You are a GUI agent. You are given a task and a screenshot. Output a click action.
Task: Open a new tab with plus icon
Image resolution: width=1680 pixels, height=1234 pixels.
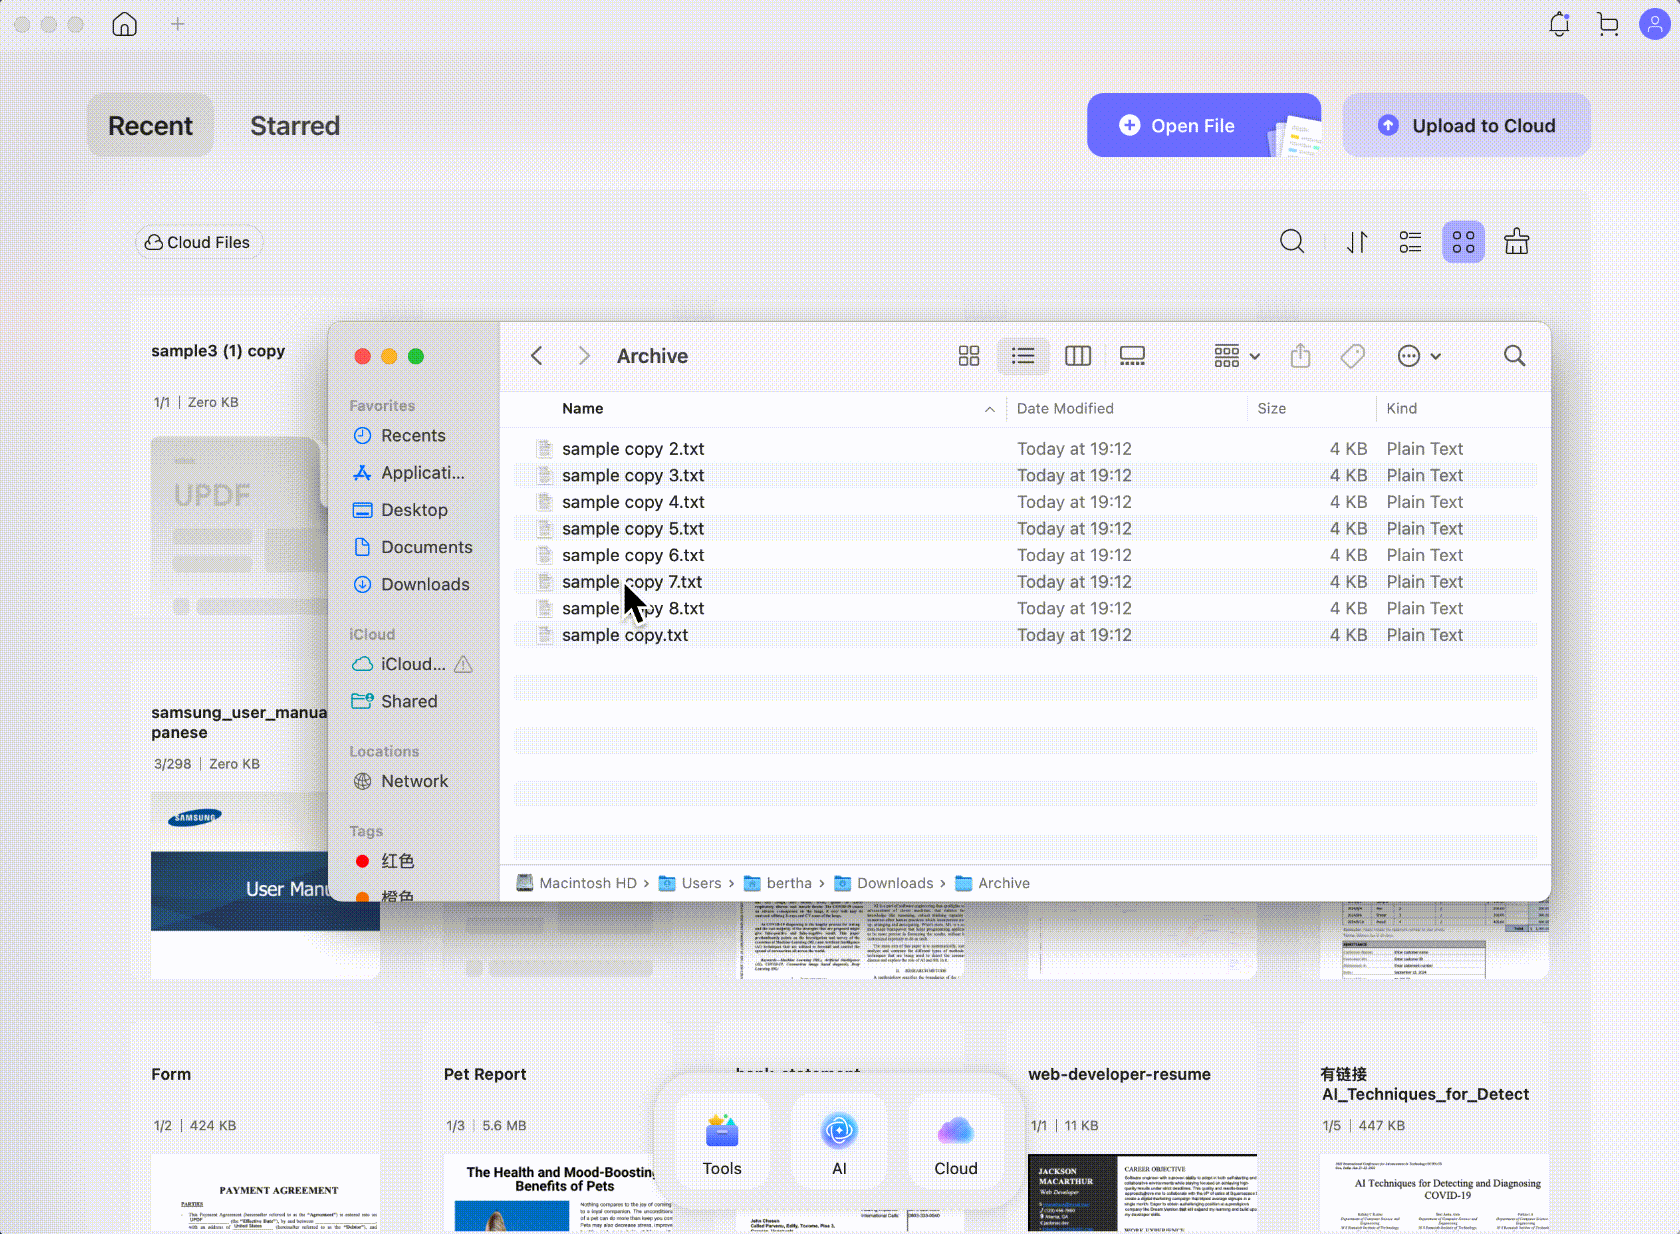pyautogui.click(x=178, y=24)
